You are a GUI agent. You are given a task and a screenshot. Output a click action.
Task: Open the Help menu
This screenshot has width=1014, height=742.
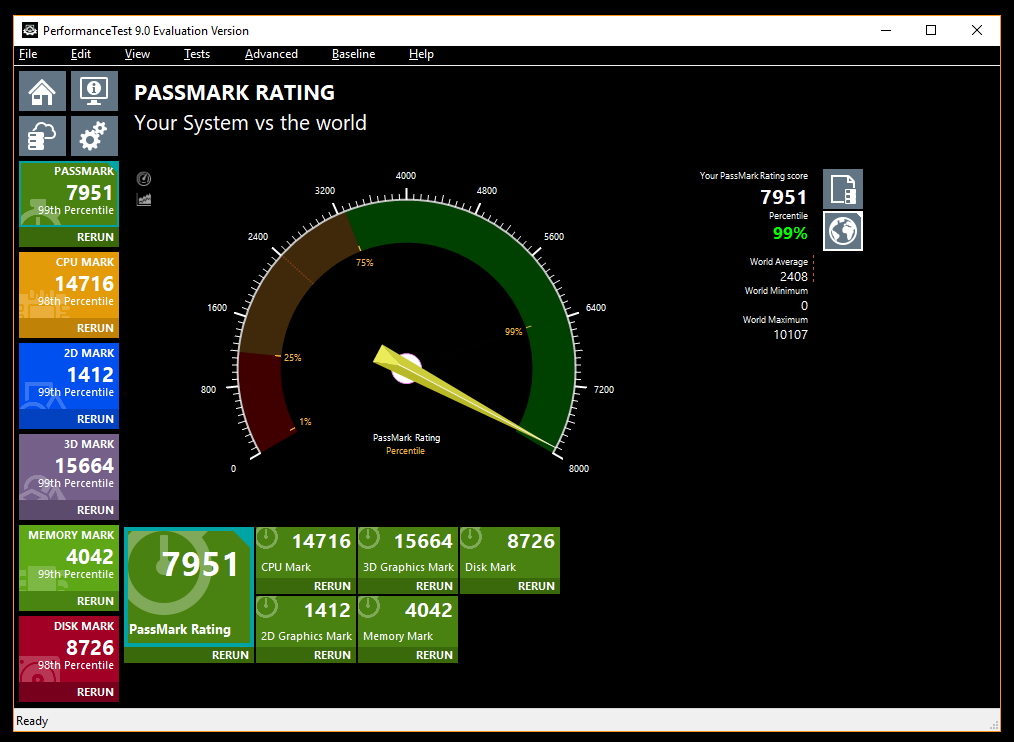[421, 54]
